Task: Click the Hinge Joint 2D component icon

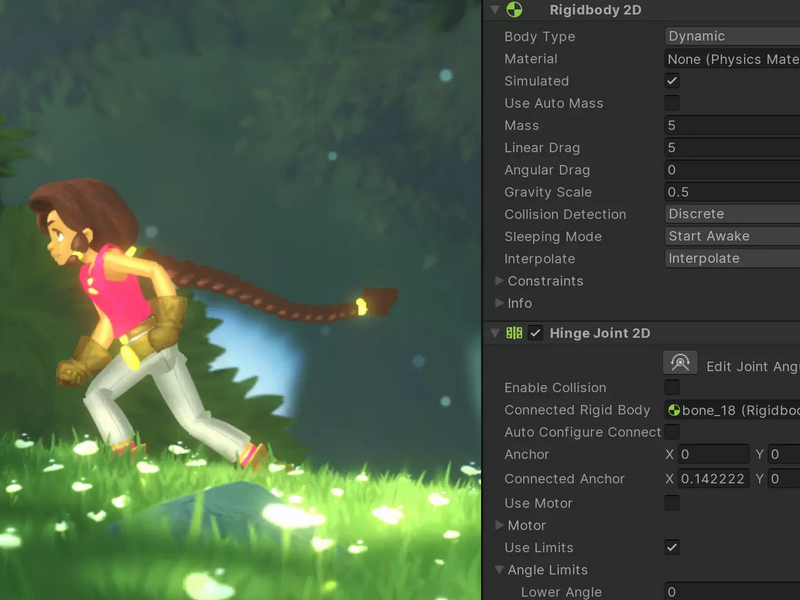Action: click(514, 333)
